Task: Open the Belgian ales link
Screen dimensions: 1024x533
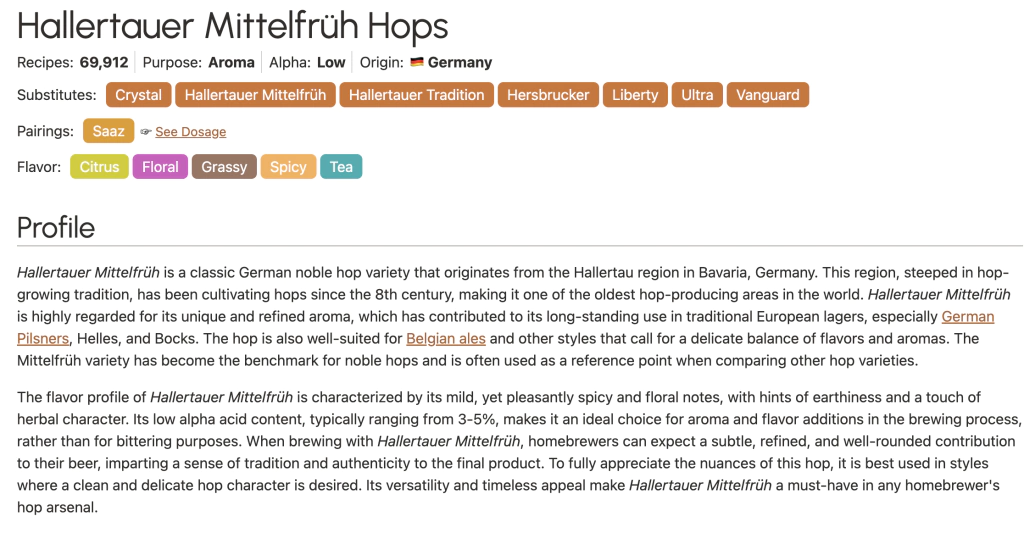Action: 445,338
